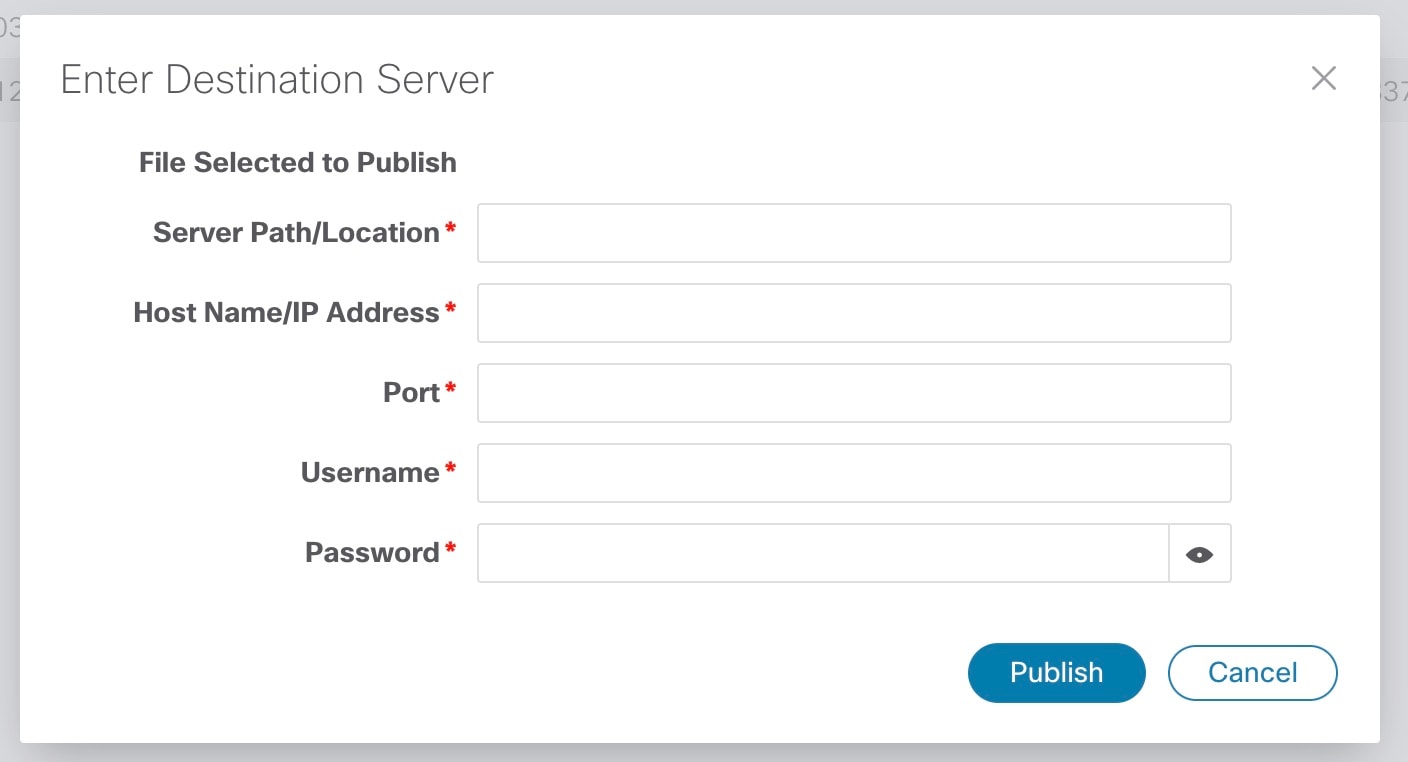Click into the Username text box
Image resolution: width=1408 pixels, height=762 pixels.
pyautogui.click(x=853, y=473)
